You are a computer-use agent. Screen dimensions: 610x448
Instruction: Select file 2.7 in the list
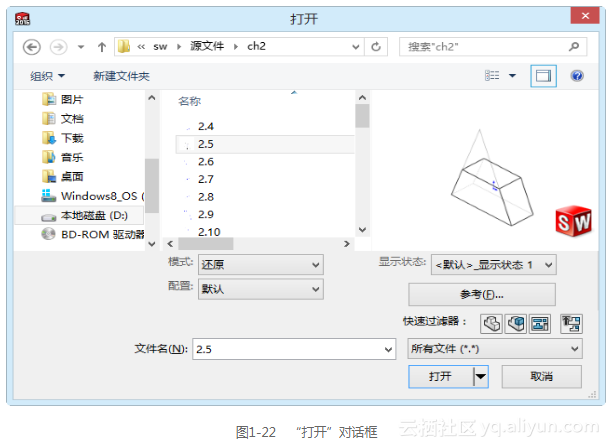click(x=265, y=179)
